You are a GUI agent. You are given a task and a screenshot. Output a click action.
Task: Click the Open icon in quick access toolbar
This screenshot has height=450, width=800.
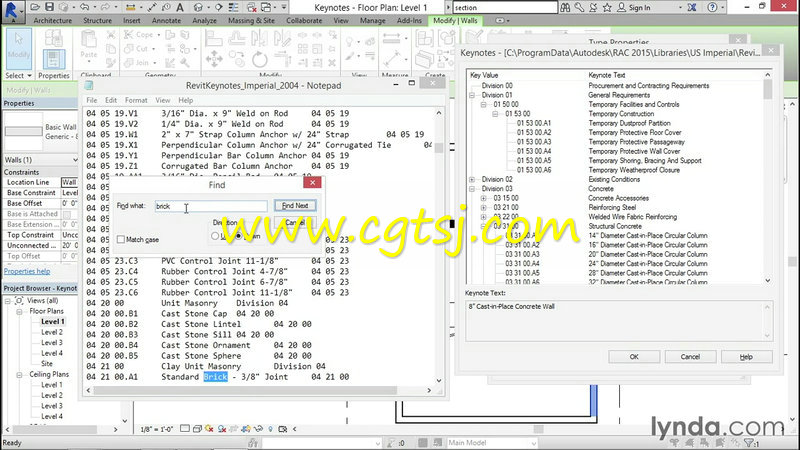pyautogui.click(x=35, y=7)
